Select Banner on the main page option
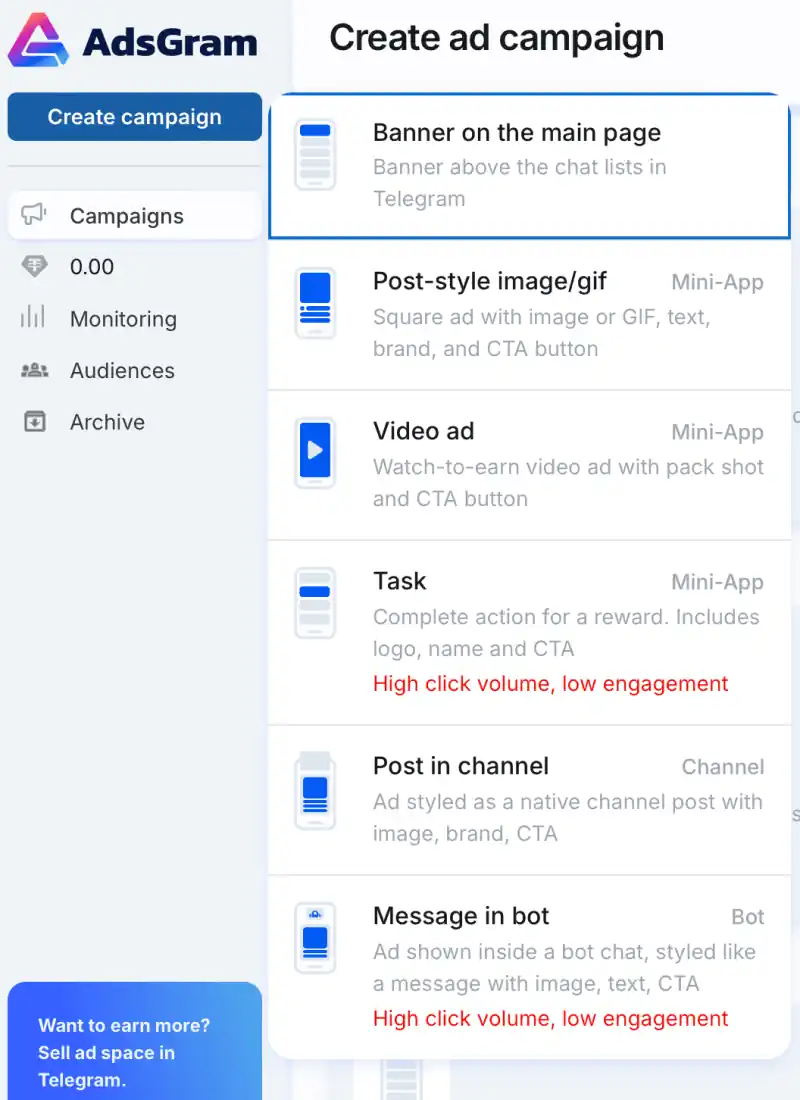This screenshot has height=1100, width=800. click(529, 166)
